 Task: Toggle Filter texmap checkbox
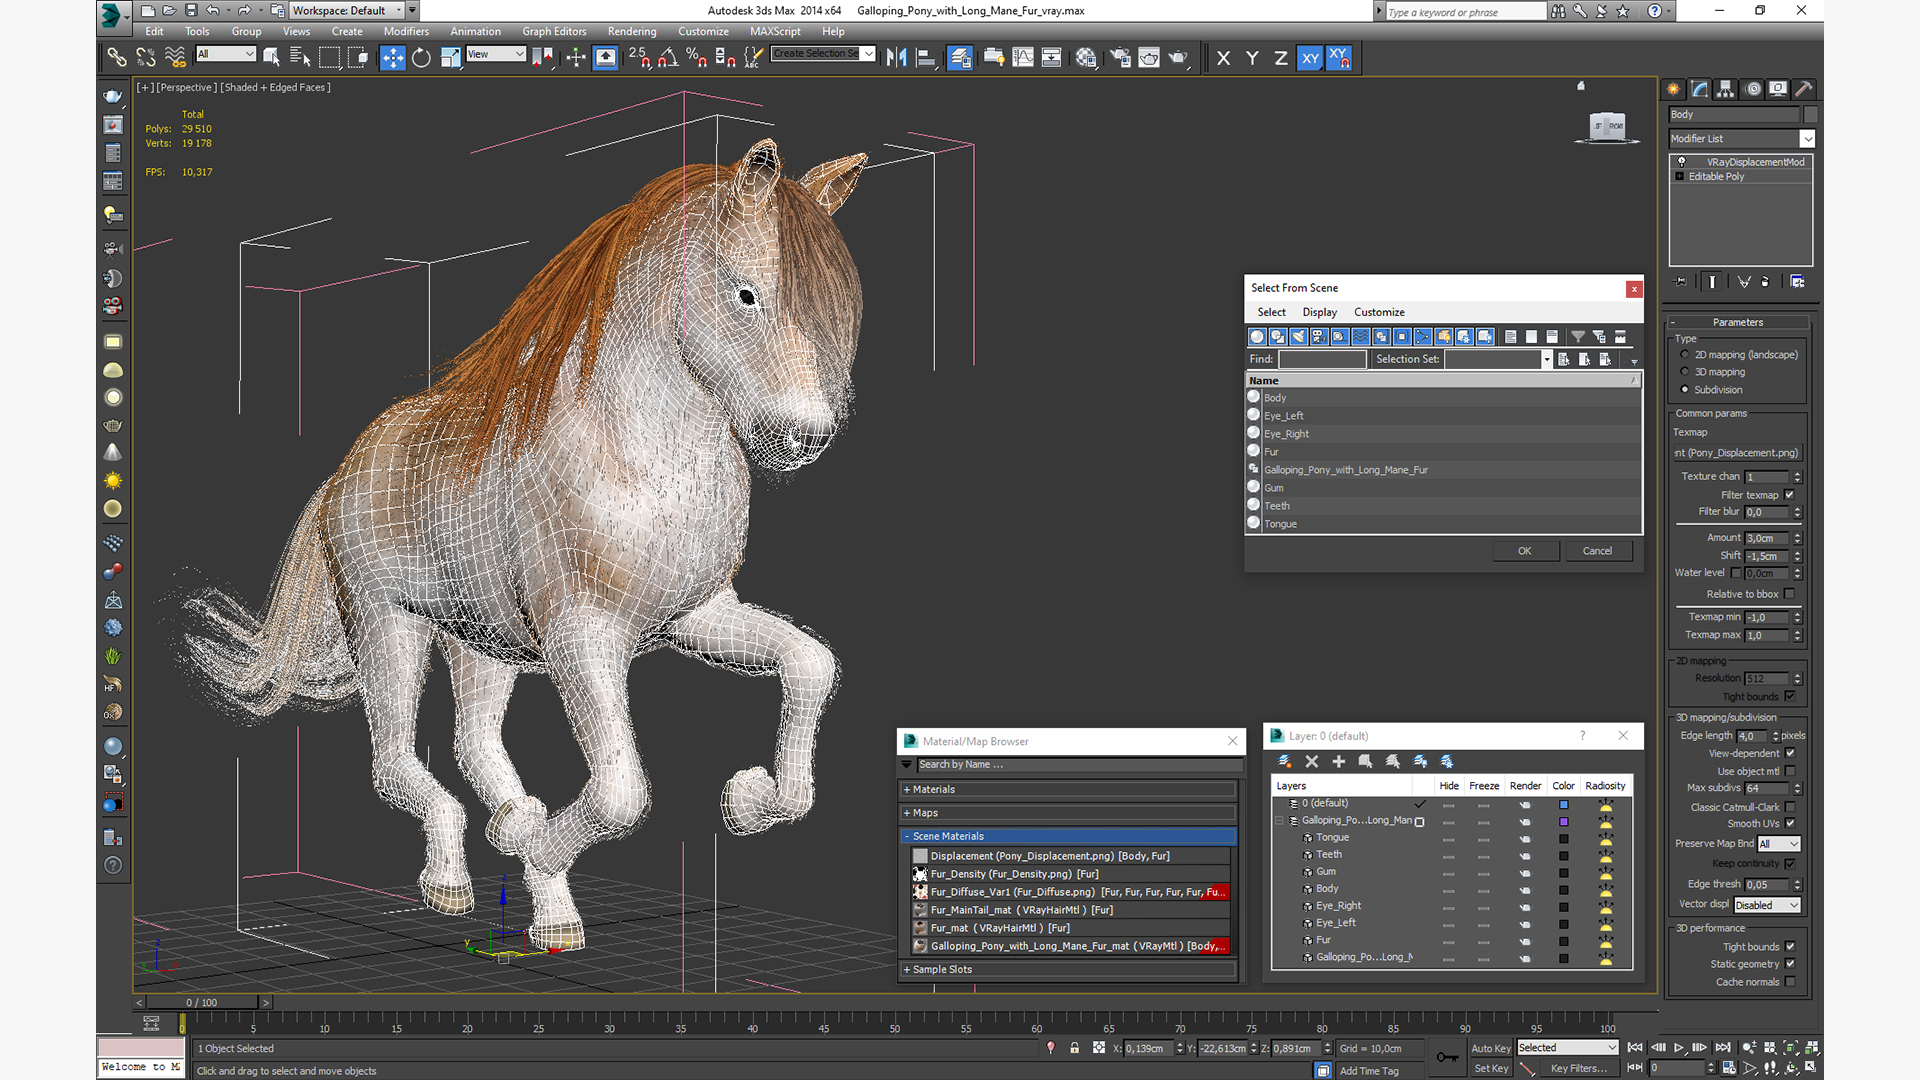click(1790, 495)
